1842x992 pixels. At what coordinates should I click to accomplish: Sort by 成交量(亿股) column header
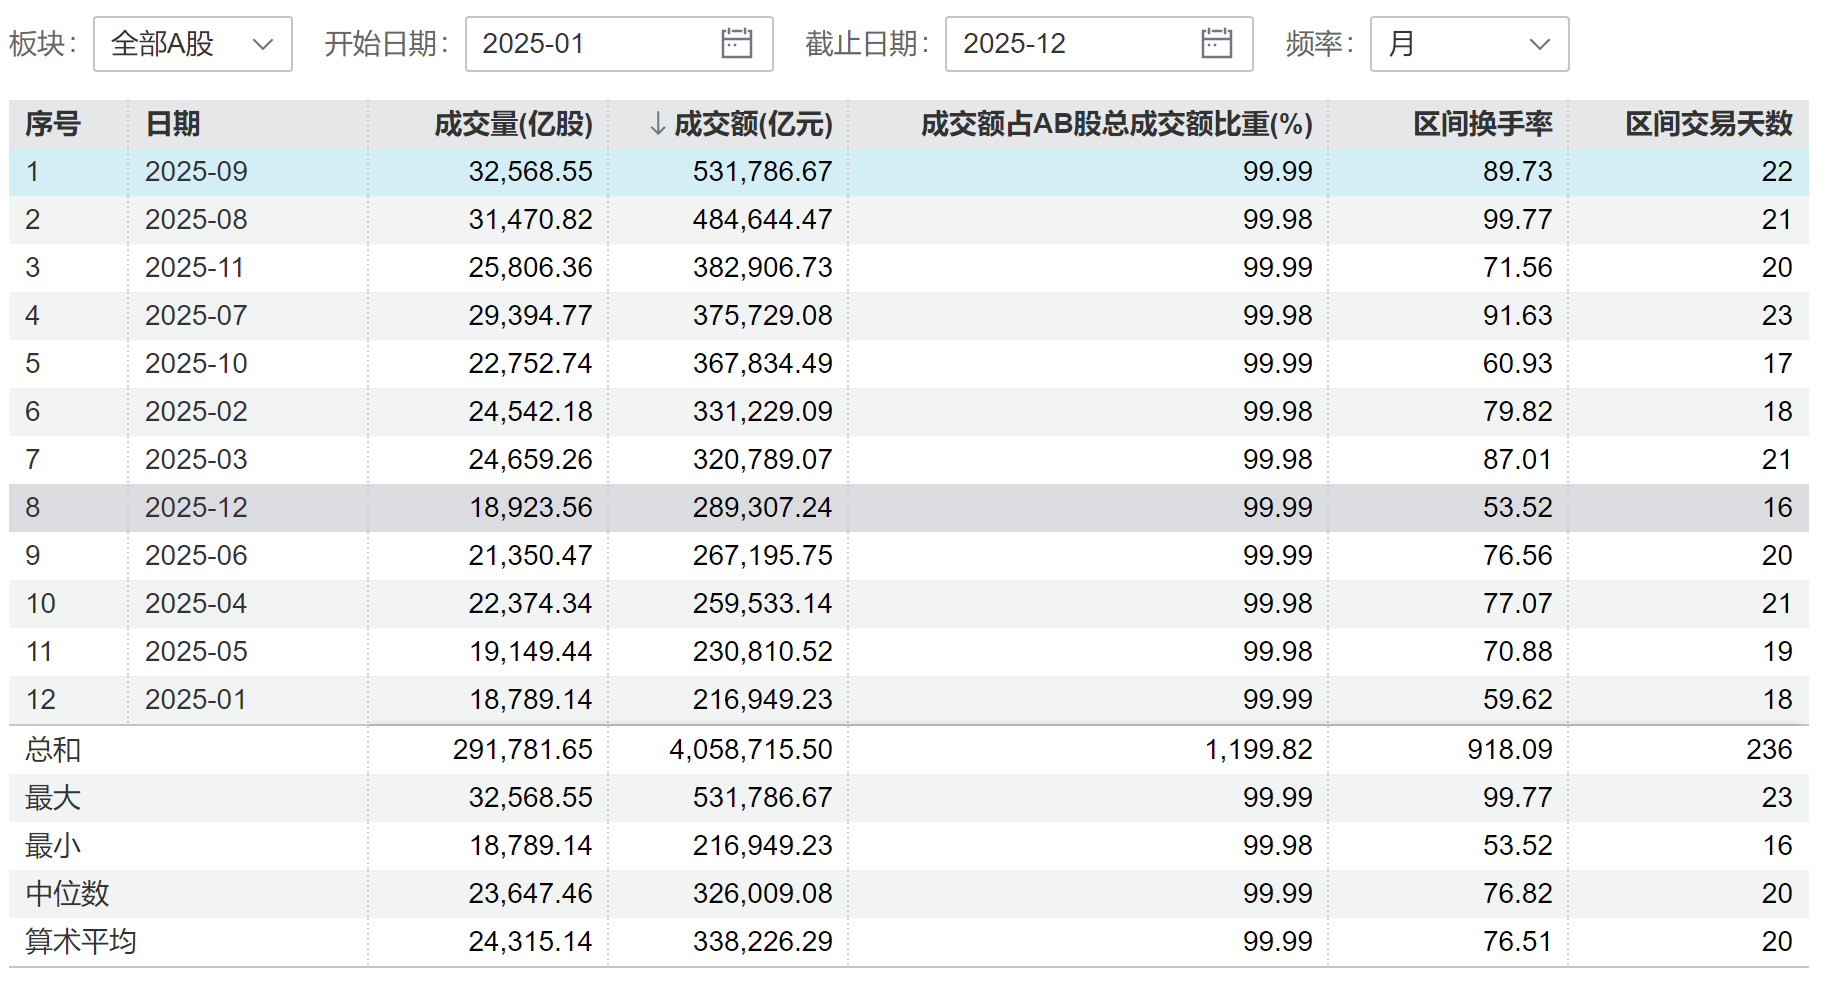(x=513, y=124)
